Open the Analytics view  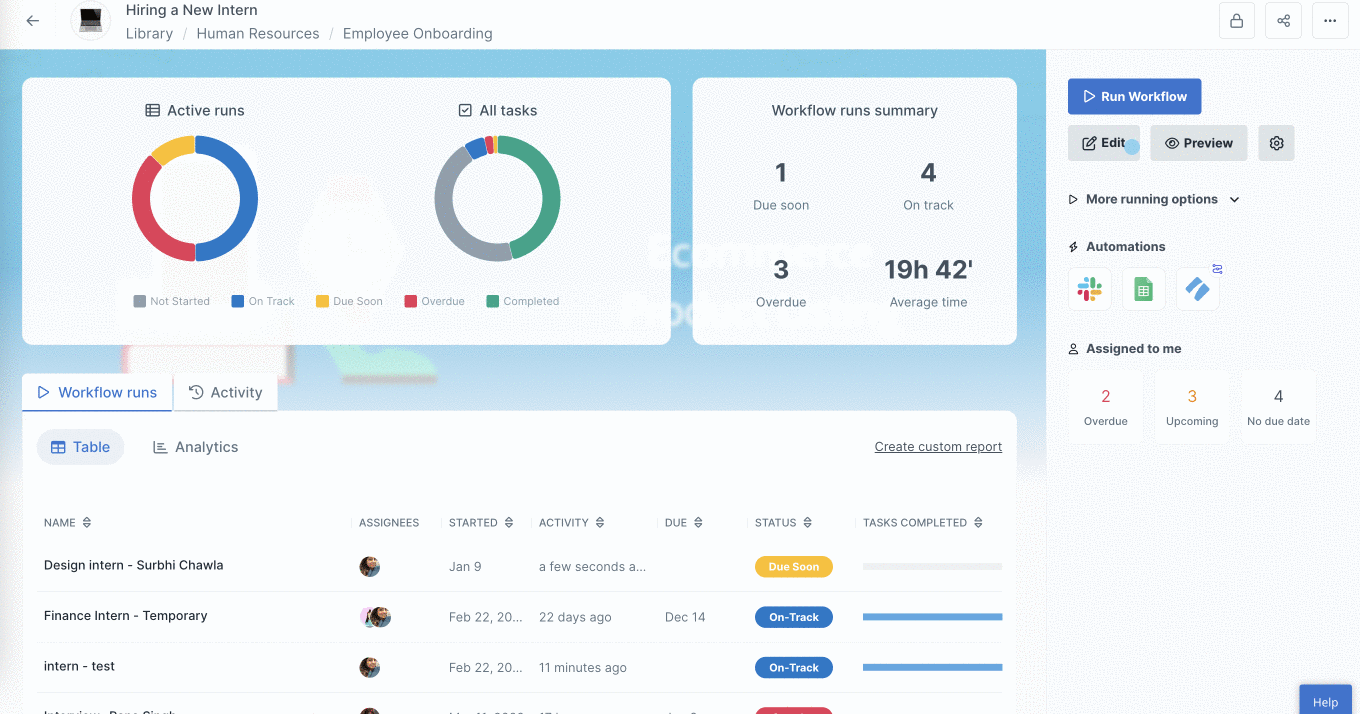pos(194,447)
